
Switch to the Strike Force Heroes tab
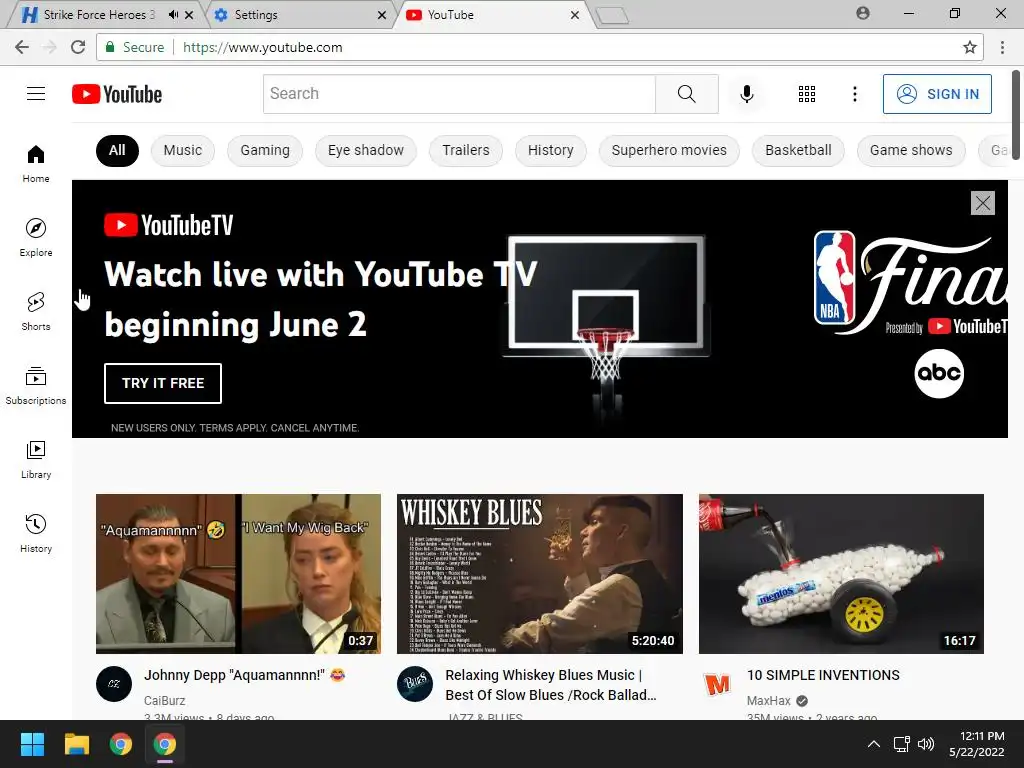[x=98, y=14]
